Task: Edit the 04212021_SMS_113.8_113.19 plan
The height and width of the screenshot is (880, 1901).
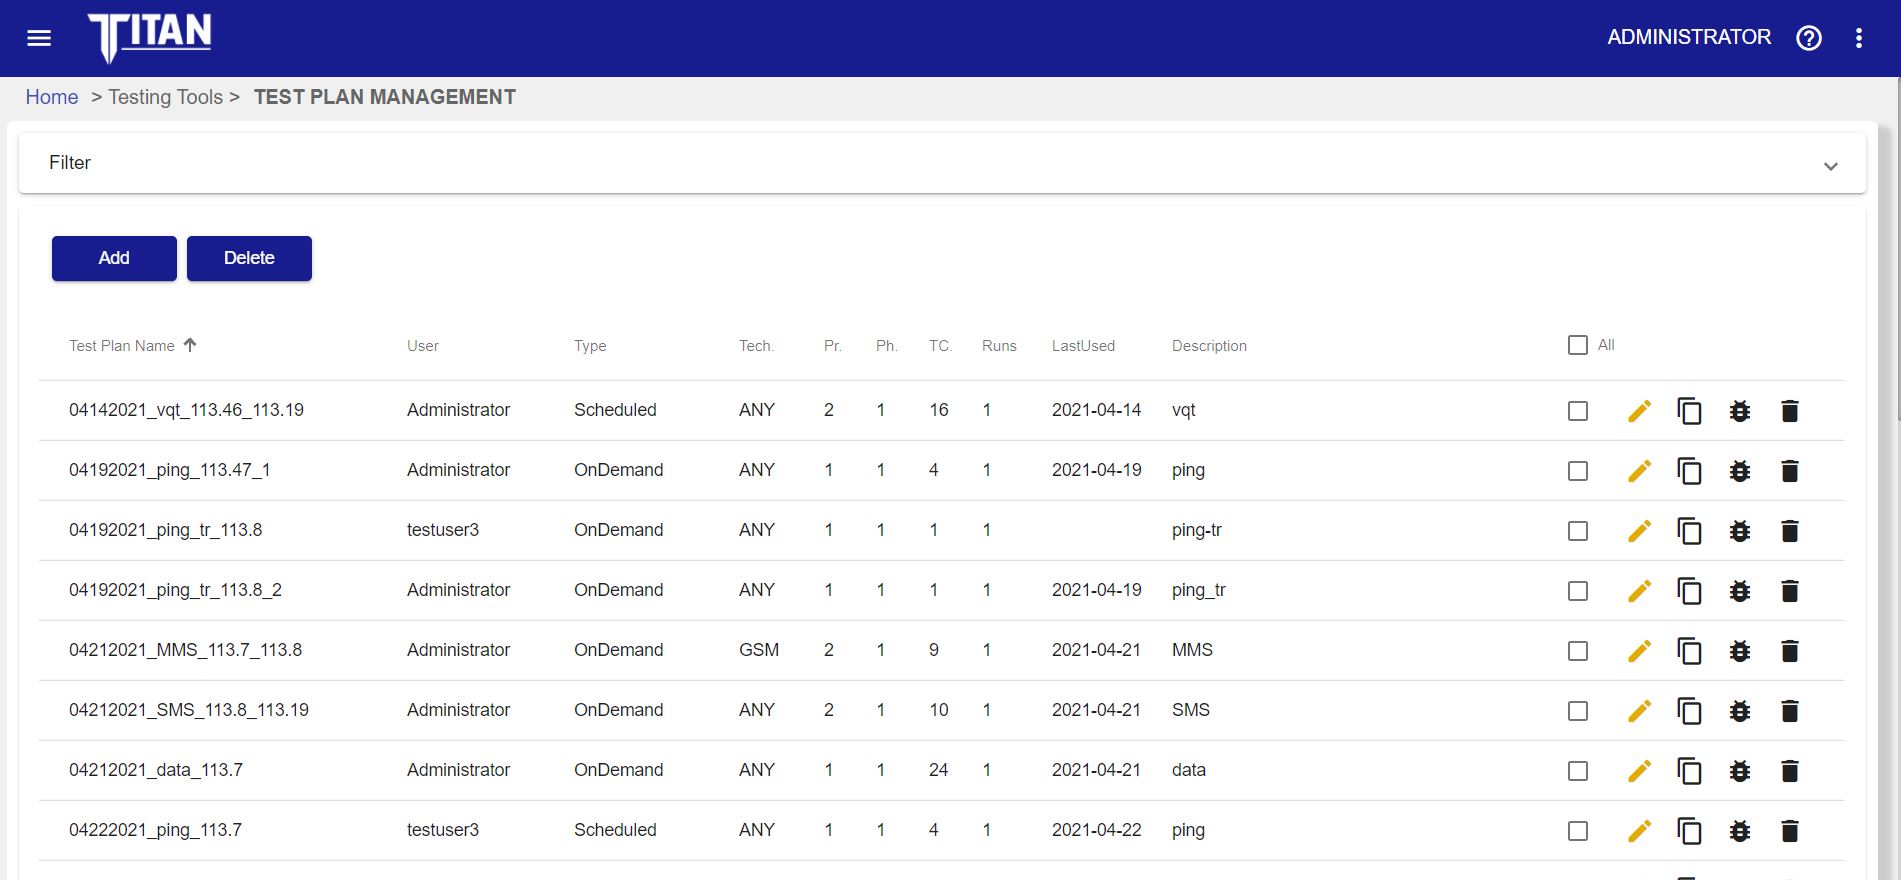Action: pos(1639,711)
